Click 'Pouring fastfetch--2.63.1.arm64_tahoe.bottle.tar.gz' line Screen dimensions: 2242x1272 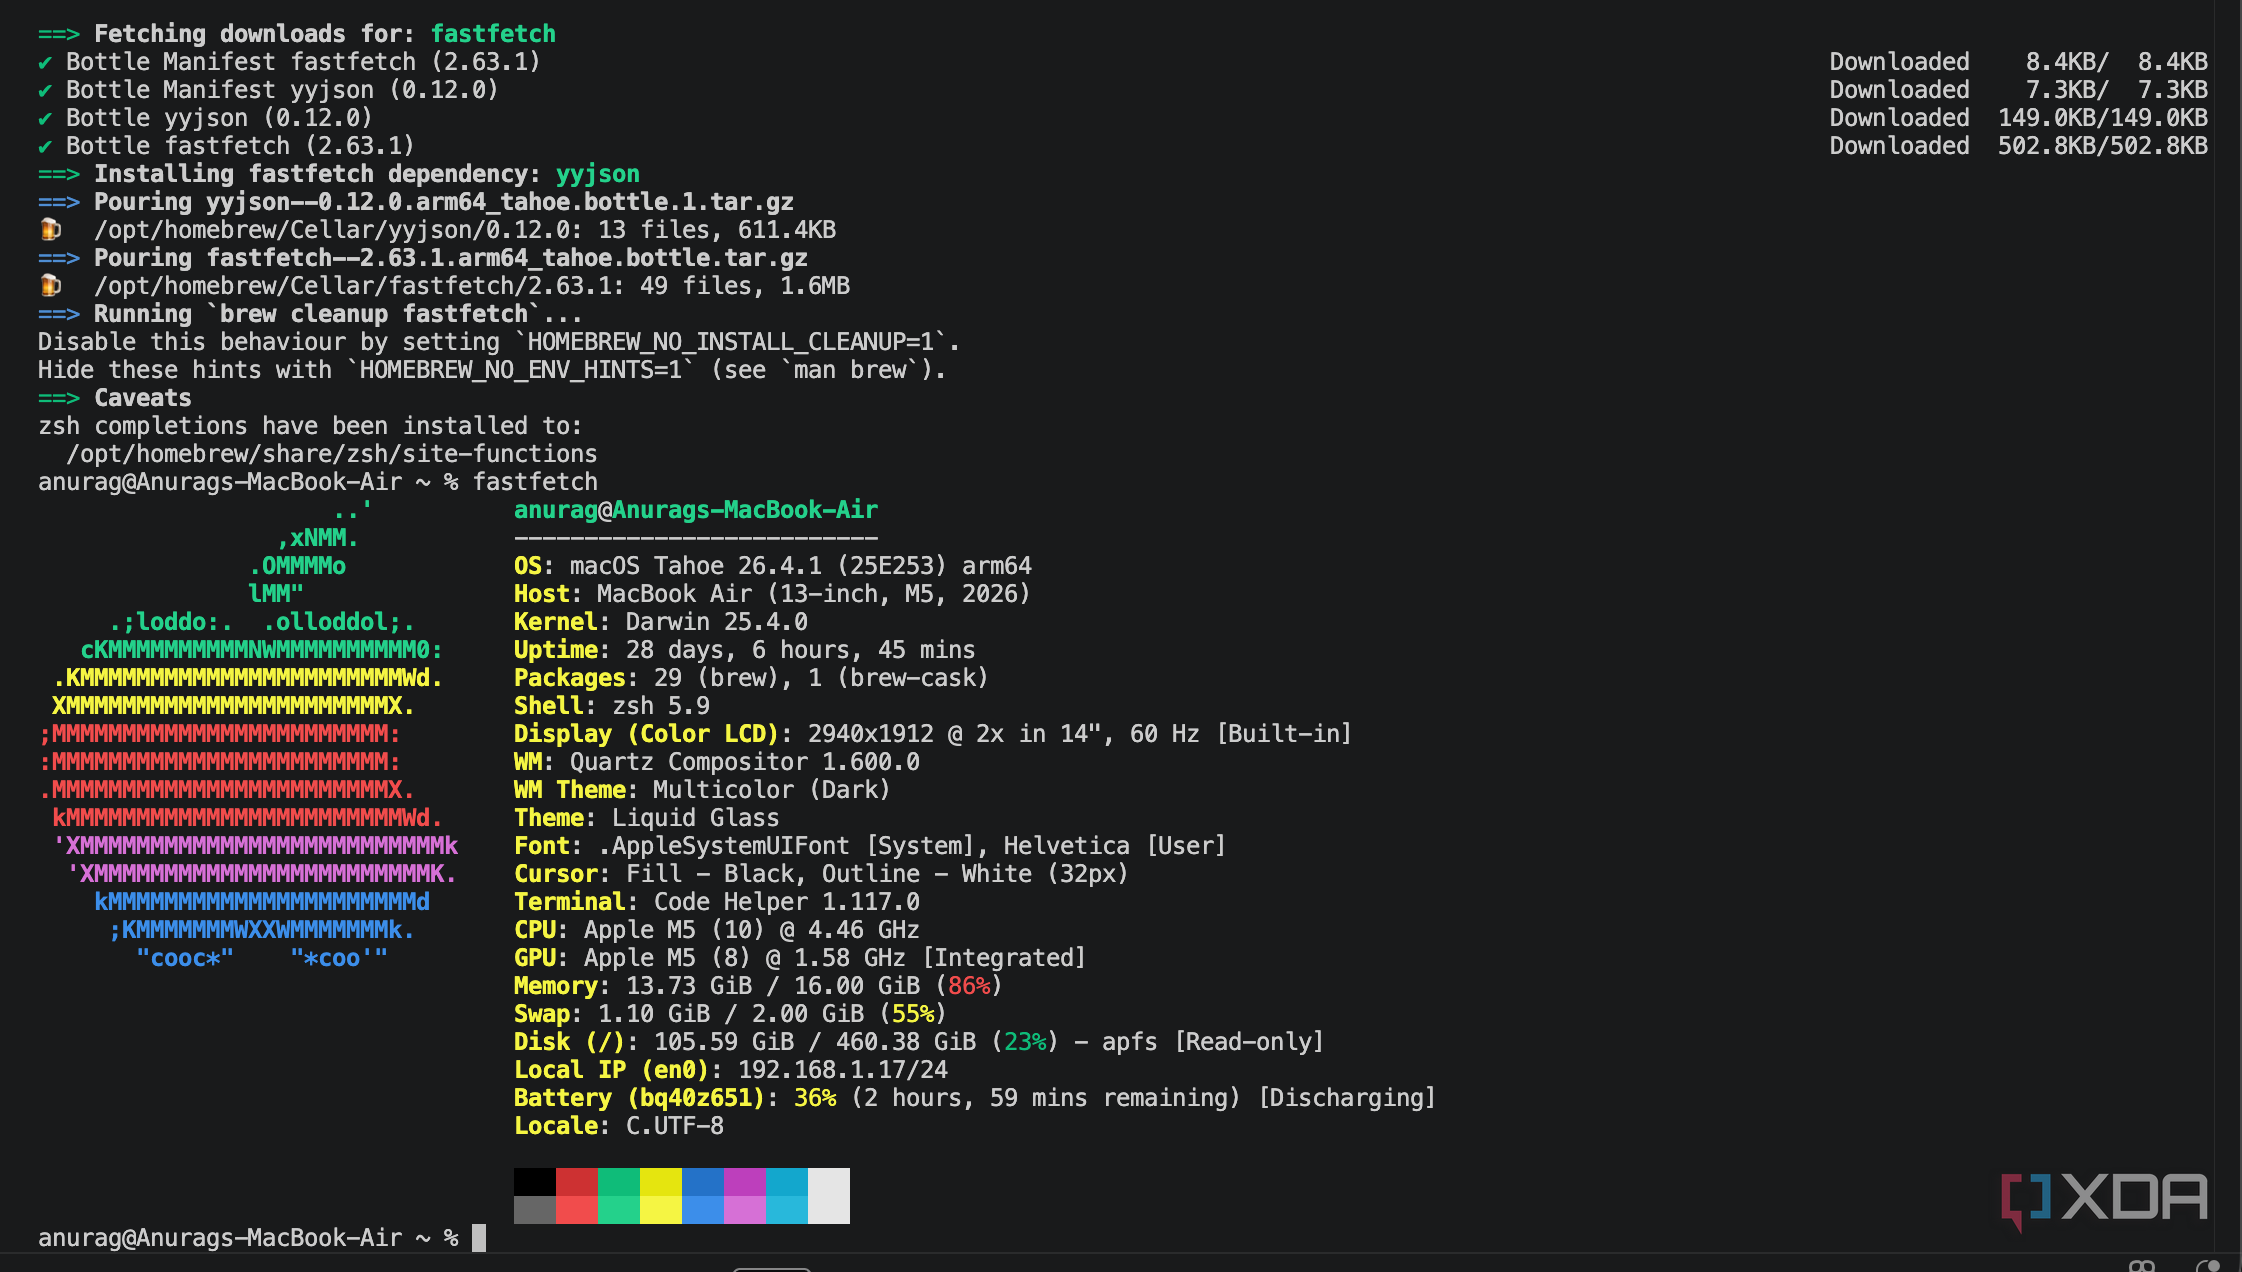[451, 258]
